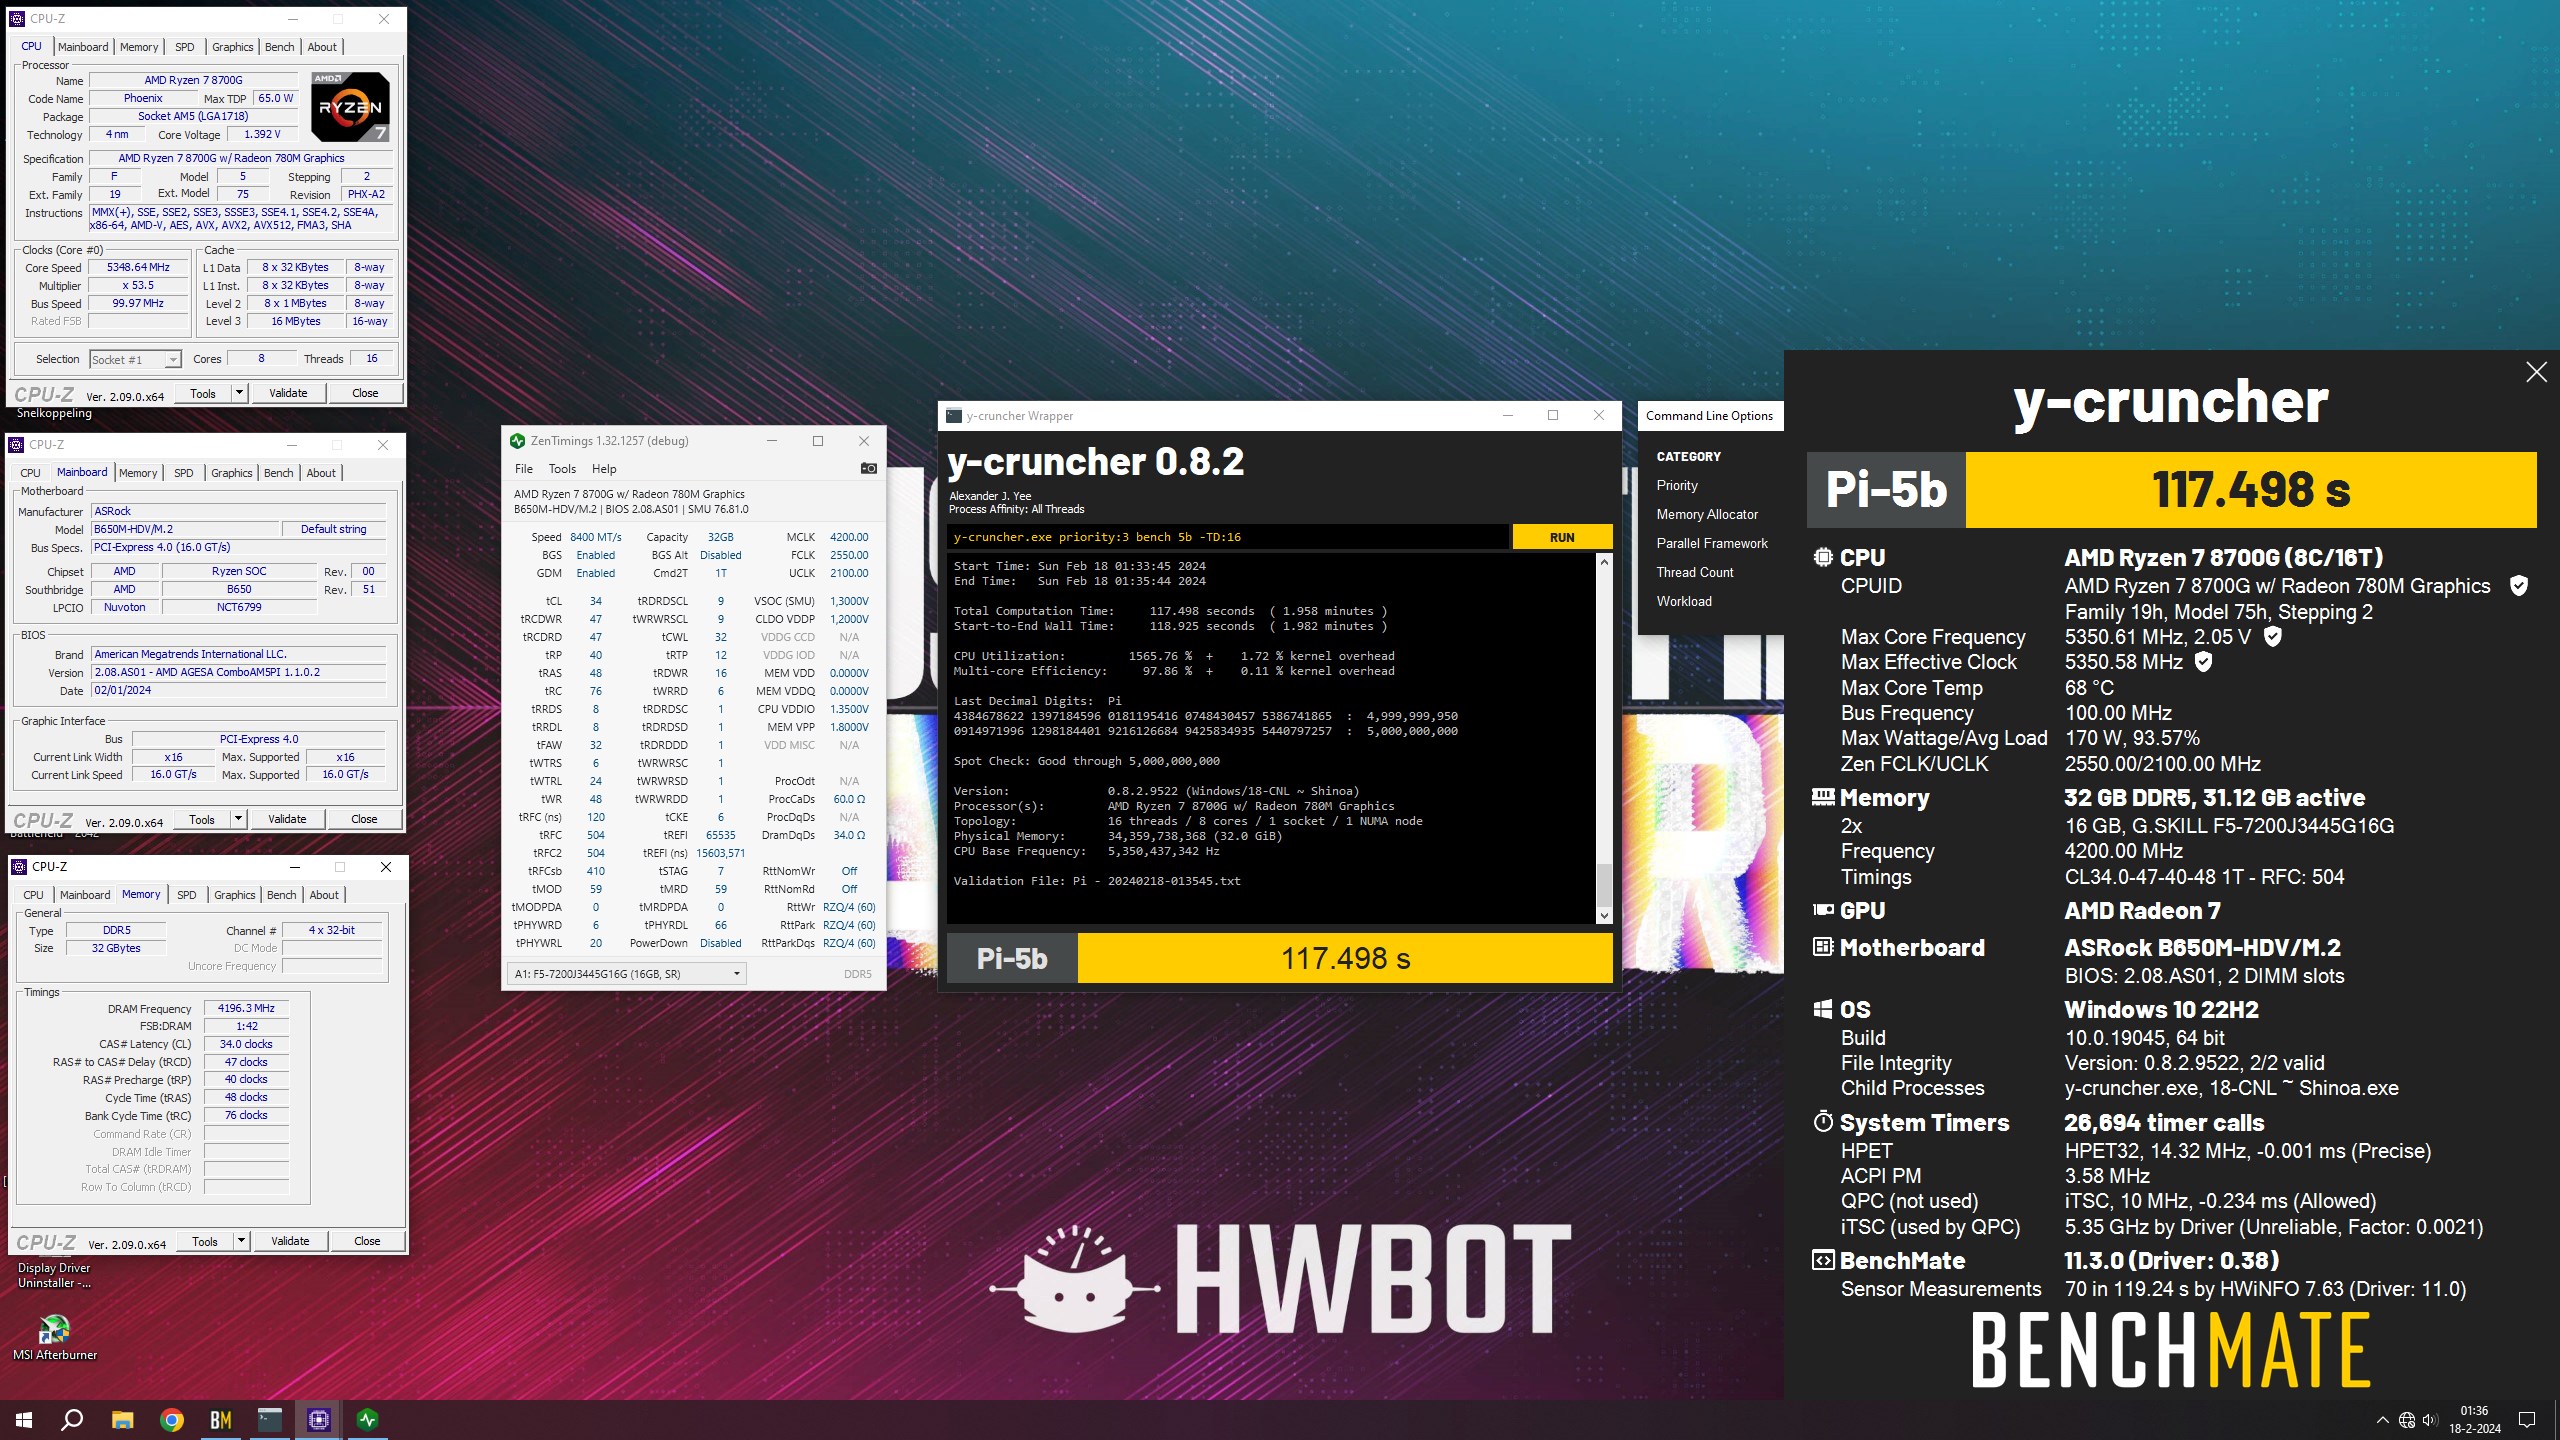The width and height of the screenshot is (2560, 1440).
Task: Select Workload in Command Line Options
Action: [1684, 601]
